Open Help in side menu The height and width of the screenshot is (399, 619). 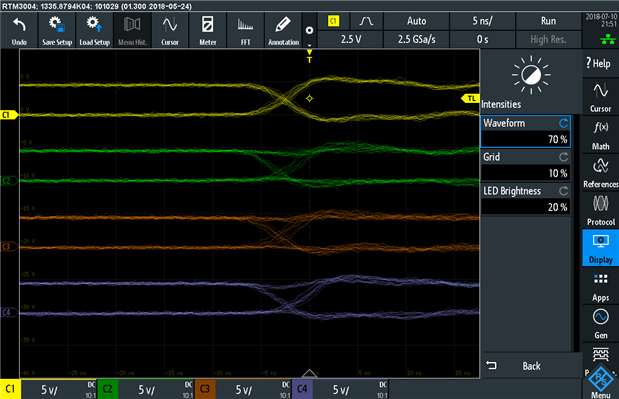click(600, 64)
